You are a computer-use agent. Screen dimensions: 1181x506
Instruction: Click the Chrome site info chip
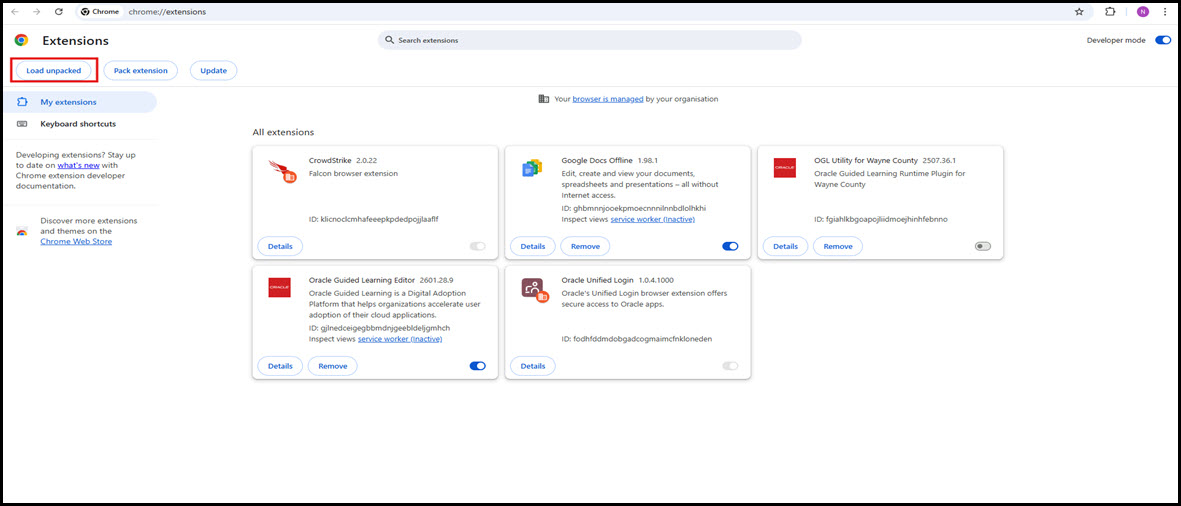(100, 12)
